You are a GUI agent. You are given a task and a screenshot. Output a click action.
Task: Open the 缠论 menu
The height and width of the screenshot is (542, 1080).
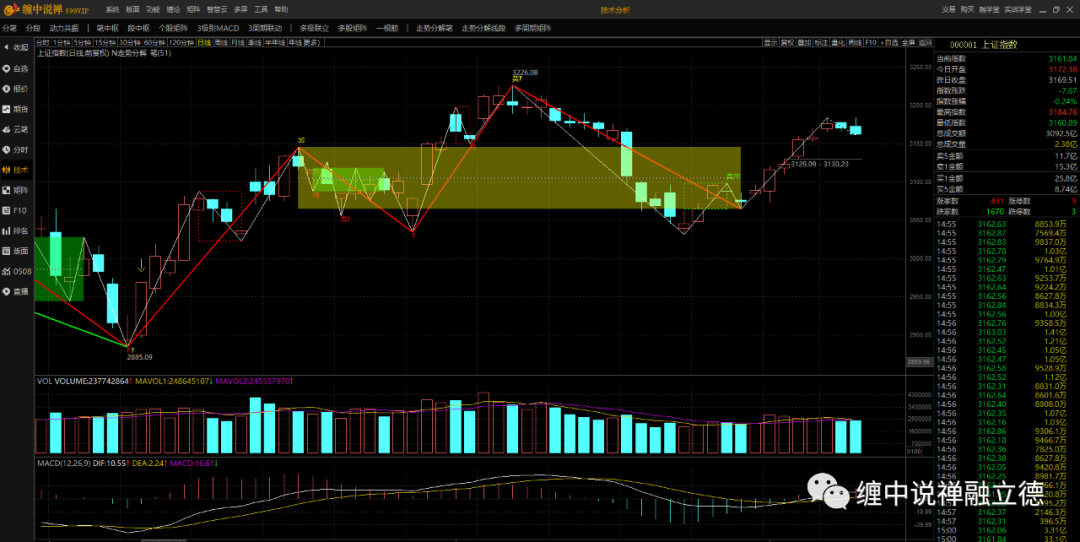point(173,10)
